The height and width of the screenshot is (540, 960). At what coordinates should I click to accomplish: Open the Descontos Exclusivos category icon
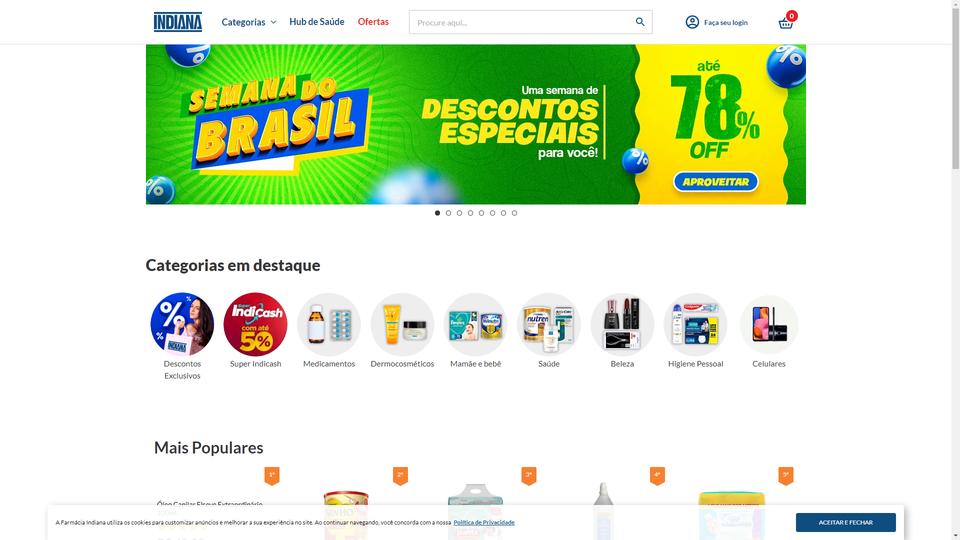(182, 324)
